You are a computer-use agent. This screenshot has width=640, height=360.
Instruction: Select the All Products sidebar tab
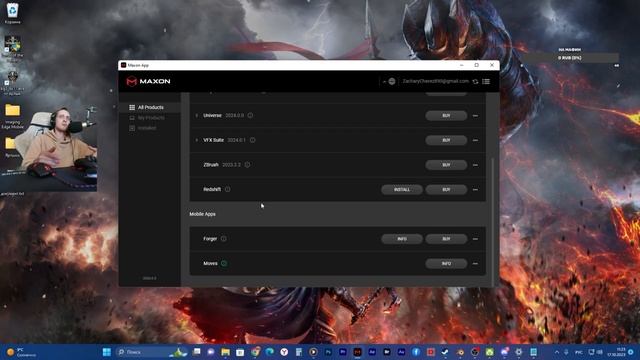[150, 107]
